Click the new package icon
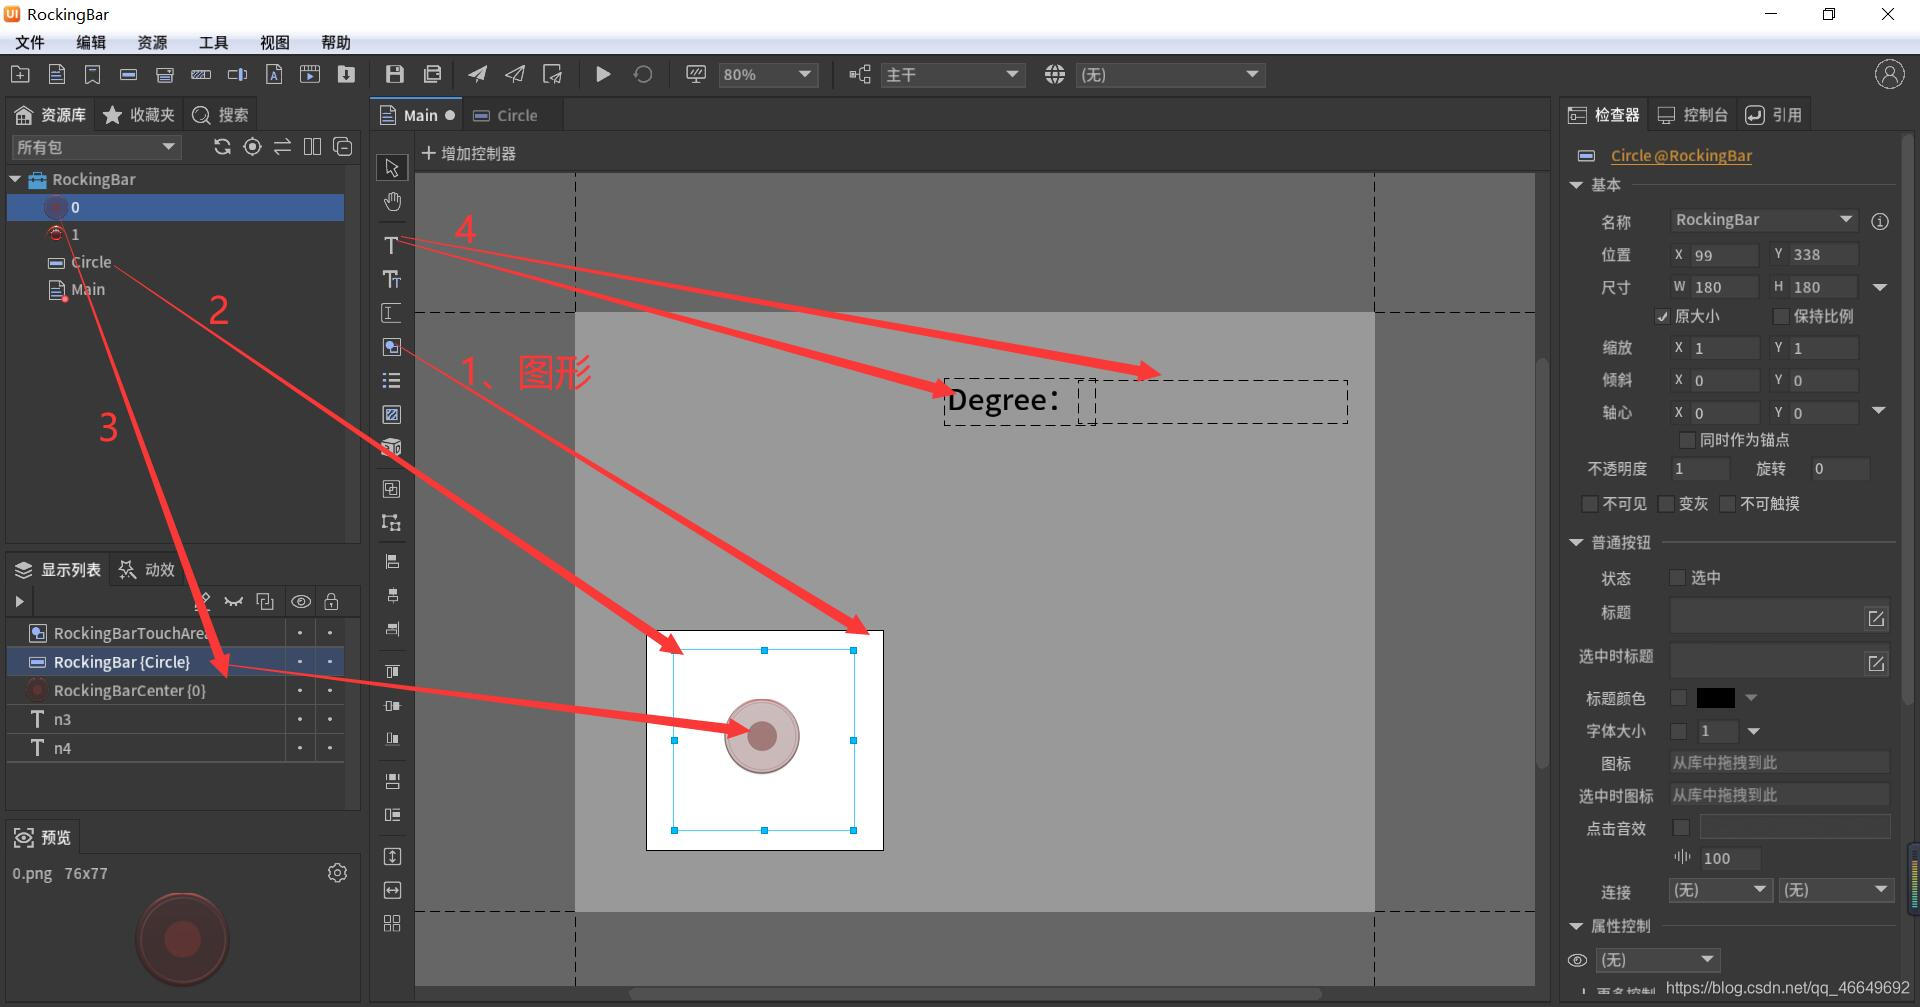The height and width of the screenshot is (1007, 1920). tap(20, 74)
